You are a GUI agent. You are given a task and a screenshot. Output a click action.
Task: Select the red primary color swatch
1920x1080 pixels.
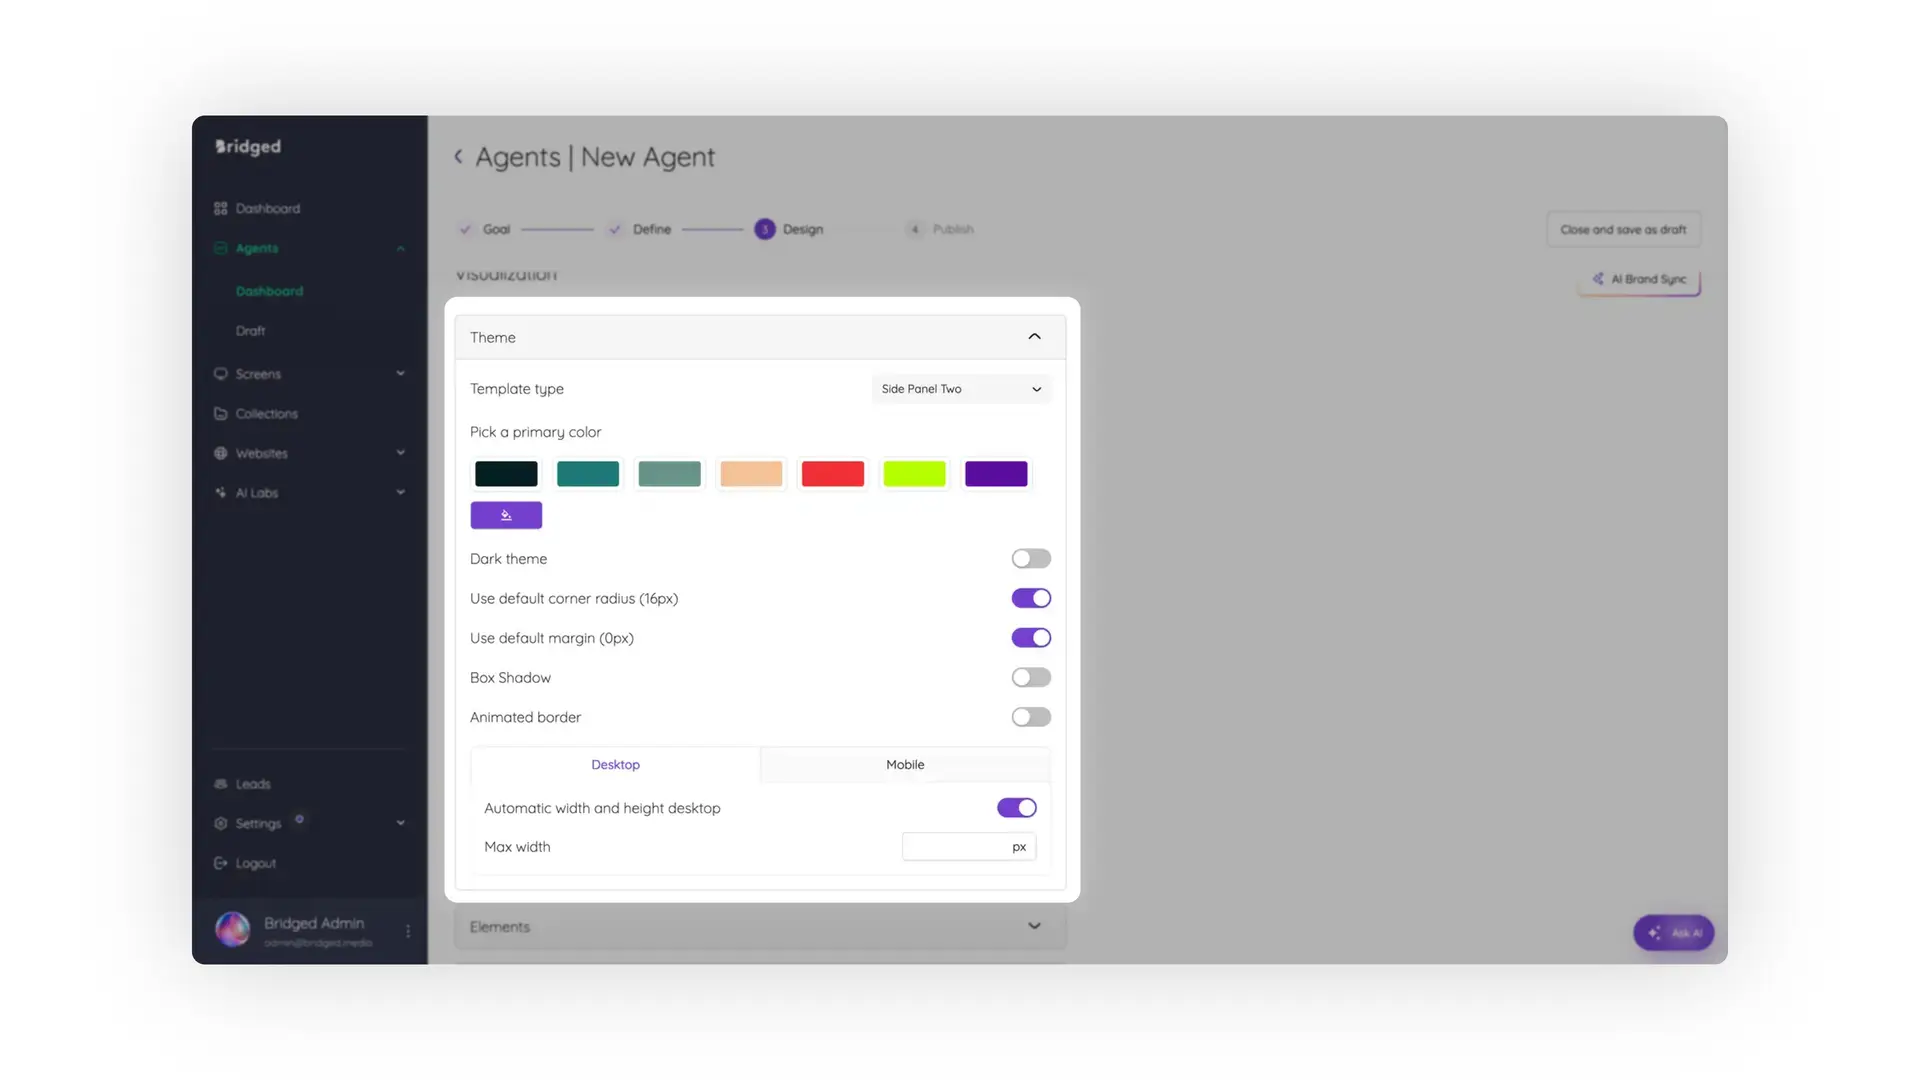click(x=832, y=473)
